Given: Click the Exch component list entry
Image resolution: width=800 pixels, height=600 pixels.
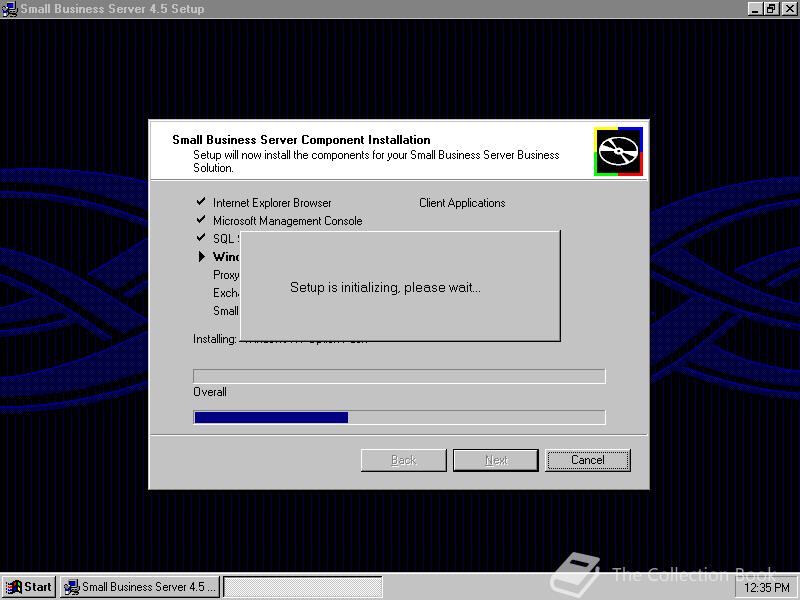Looking at the screenshot, I should (x=226, y=293).
